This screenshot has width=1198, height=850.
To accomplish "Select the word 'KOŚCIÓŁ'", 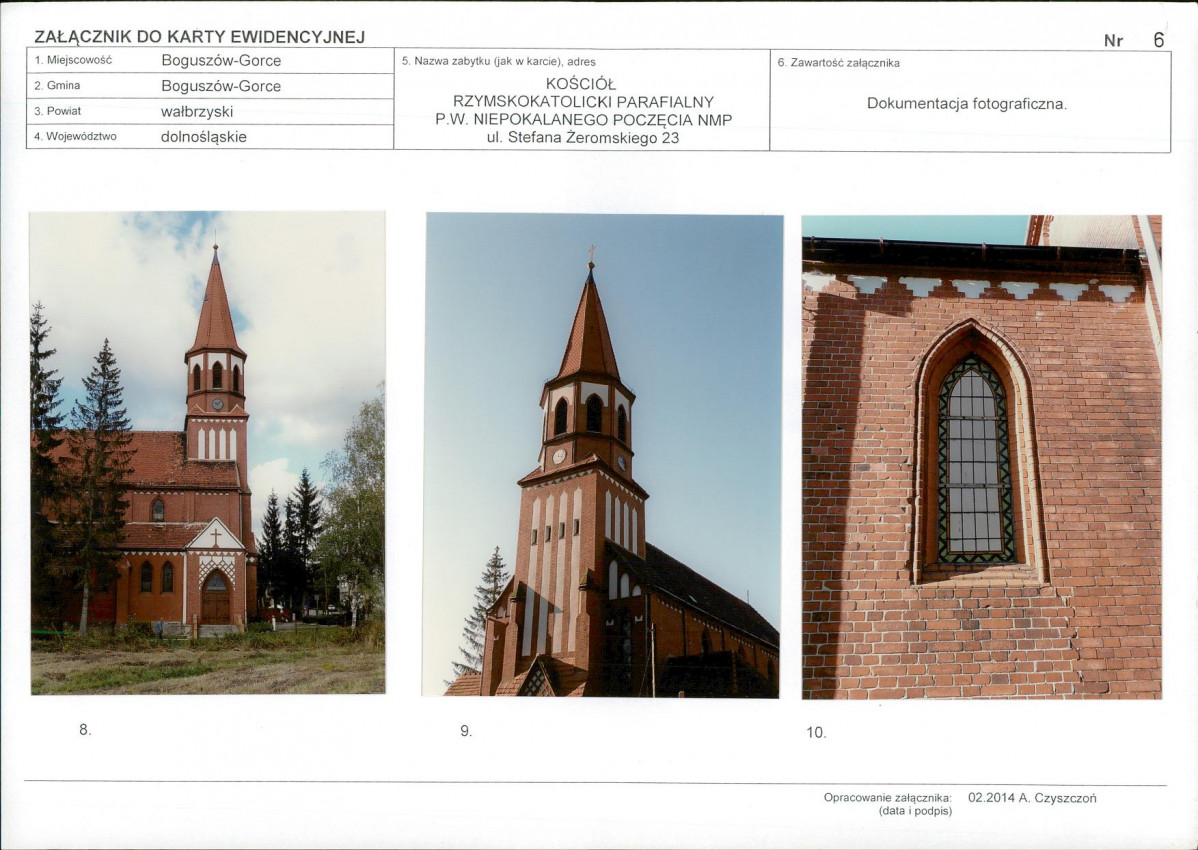I will coord(581,84).
